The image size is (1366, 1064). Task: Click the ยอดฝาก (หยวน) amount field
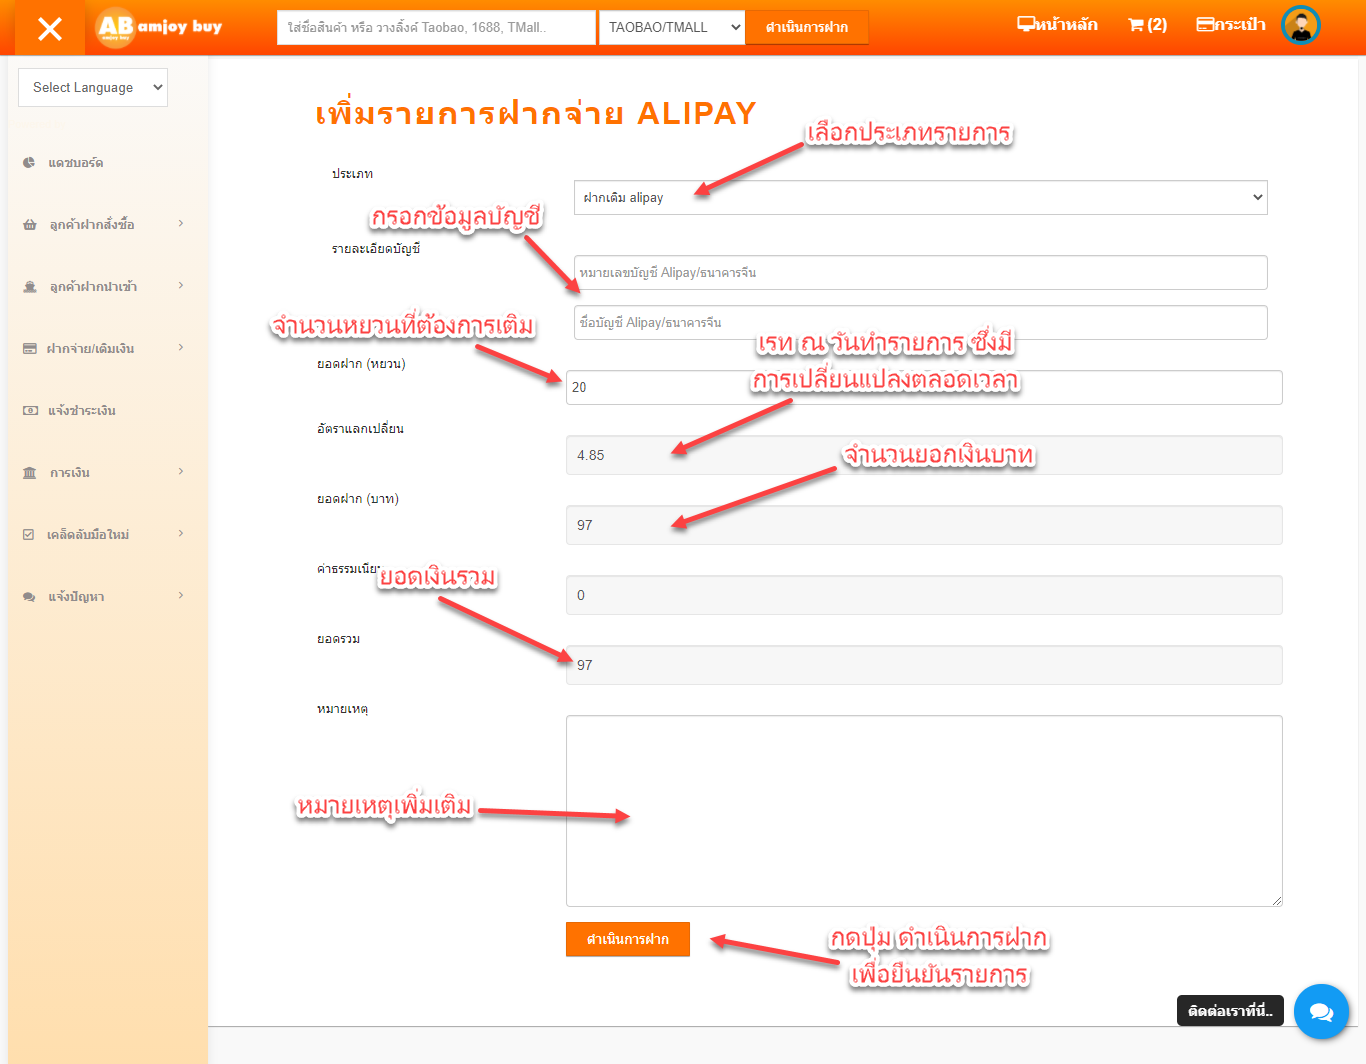tap(924, 387)
